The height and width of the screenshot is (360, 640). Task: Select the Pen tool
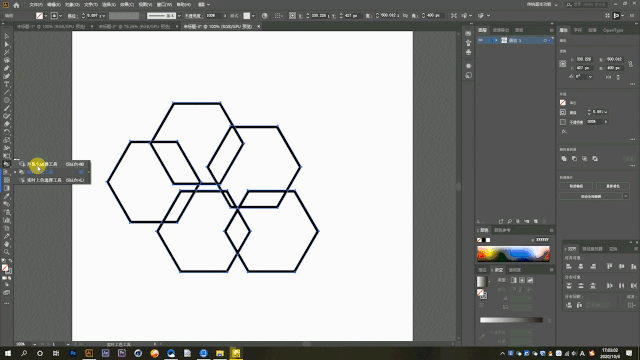[x=7, y=68]
